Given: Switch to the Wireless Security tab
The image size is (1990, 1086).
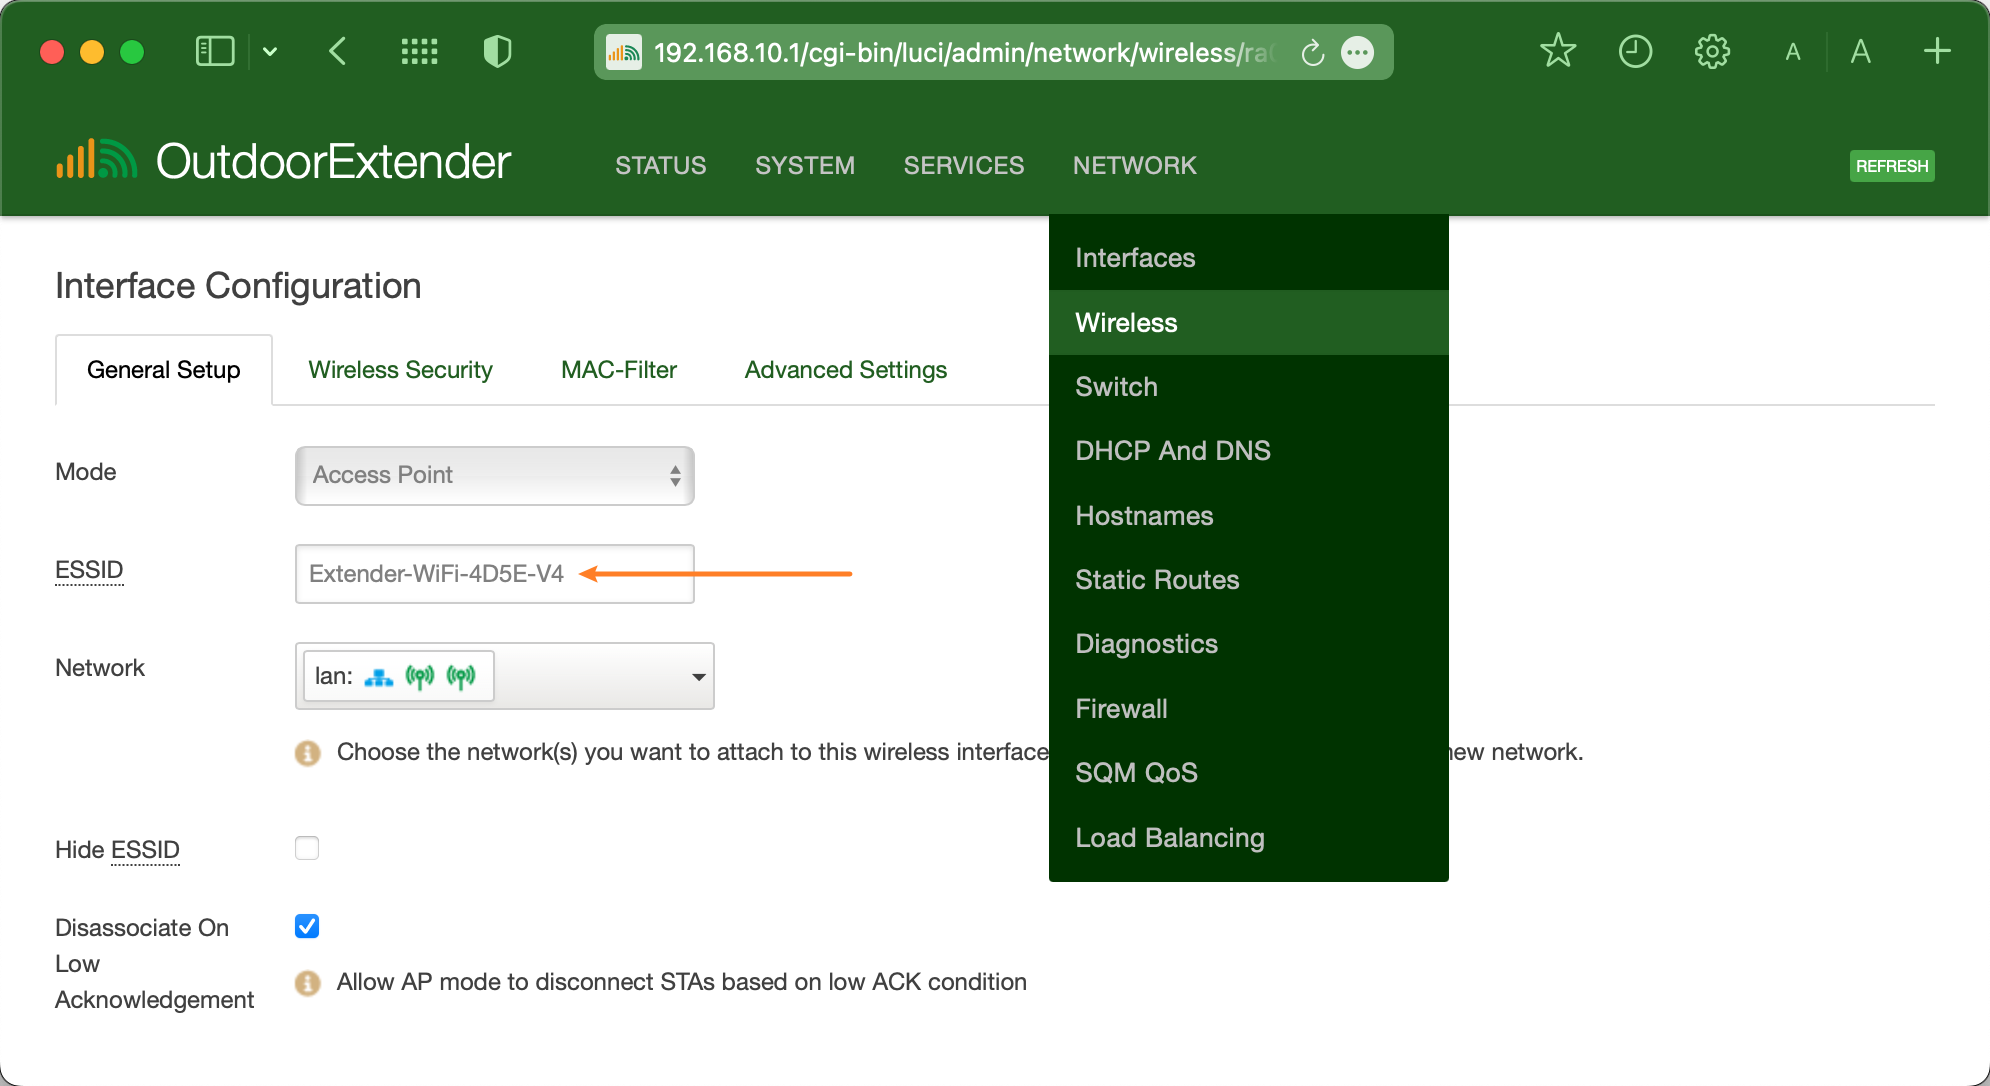Looking at the screenshot, I should pyautogui.click(x=400, y=370).
